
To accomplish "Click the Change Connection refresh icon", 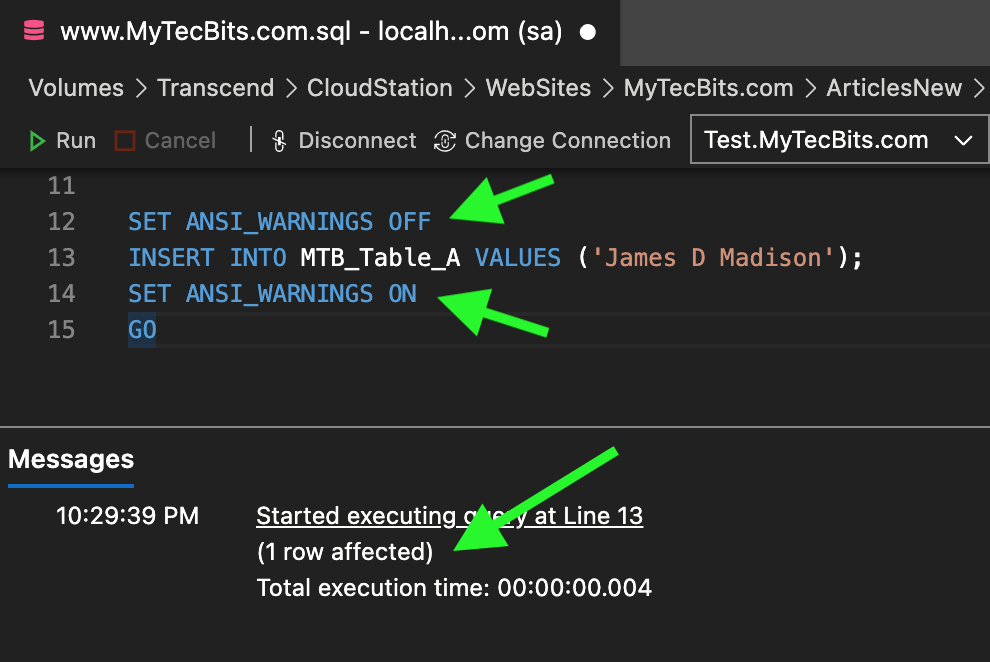I will click(445, 140).
